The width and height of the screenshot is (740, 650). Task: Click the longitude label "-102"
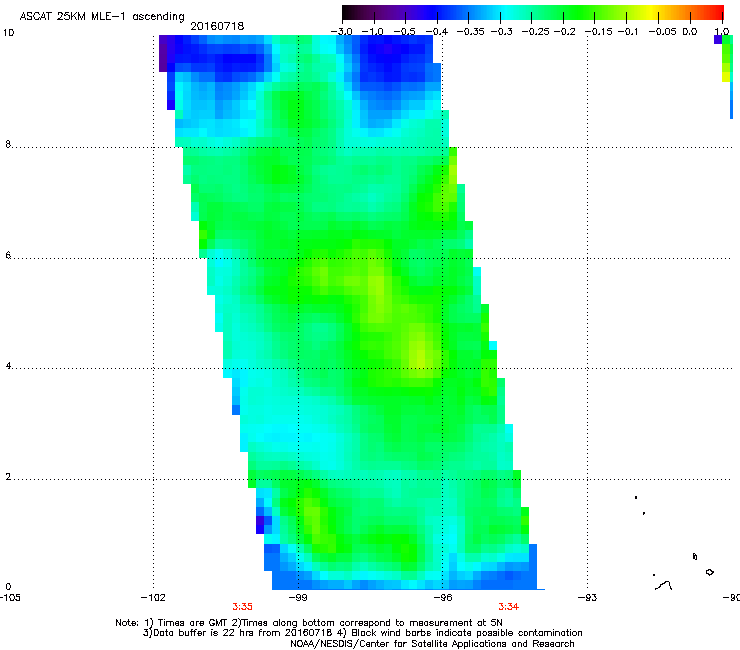coord(153,598)
